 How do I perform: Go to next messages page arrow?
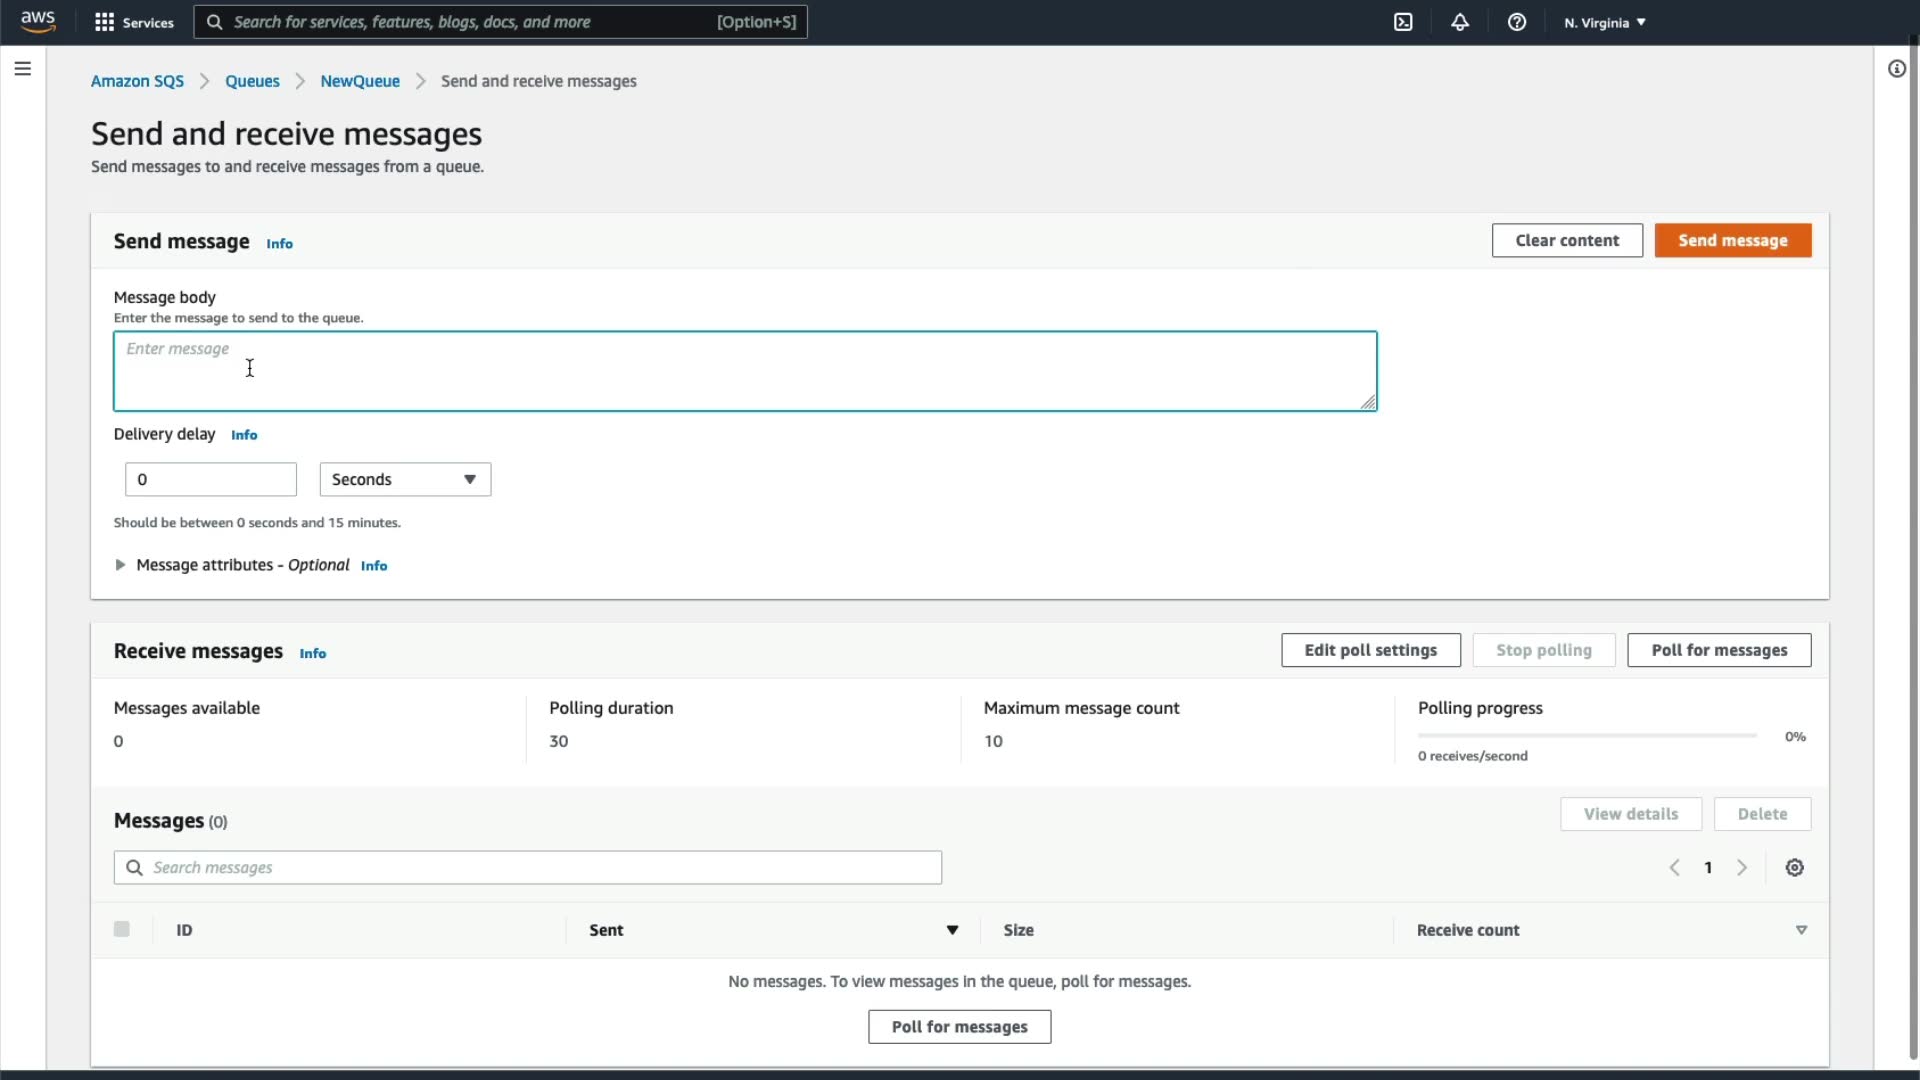[x=1742, y=868]
